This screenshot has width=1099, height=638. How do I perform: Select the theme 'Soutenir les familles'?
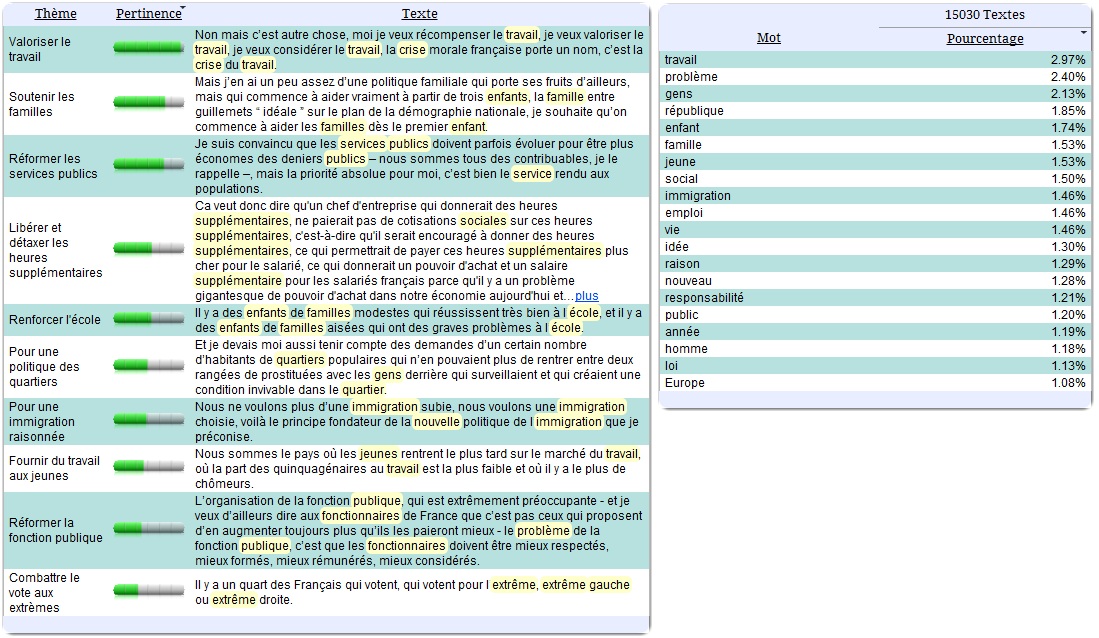[41, 104]
